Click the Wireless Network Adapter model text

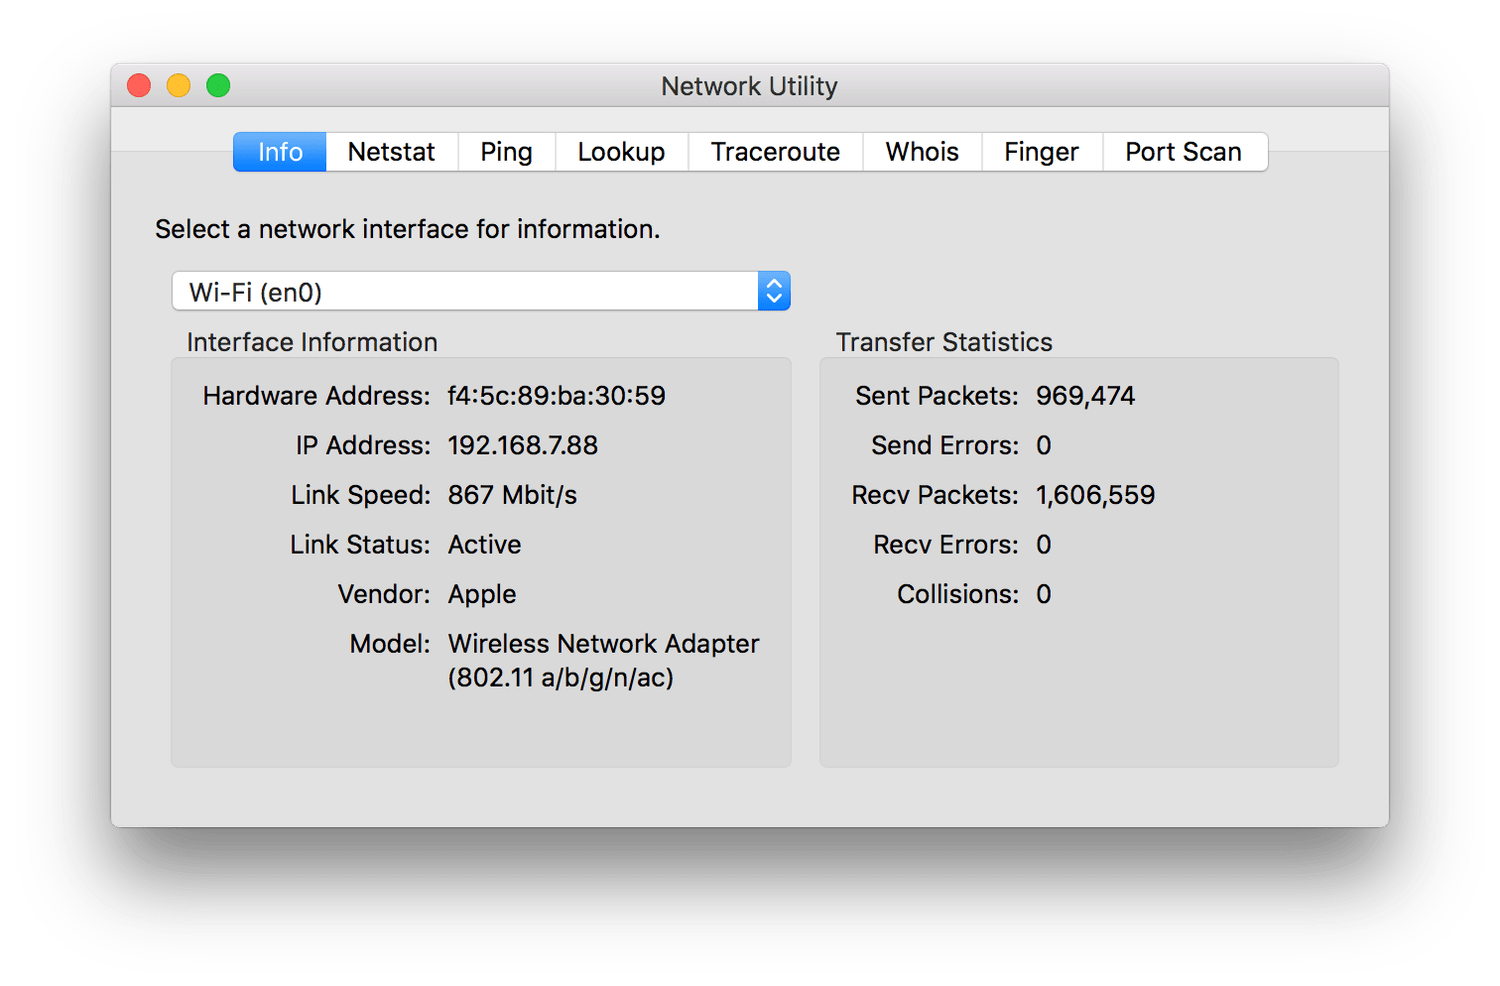point(603,644)
